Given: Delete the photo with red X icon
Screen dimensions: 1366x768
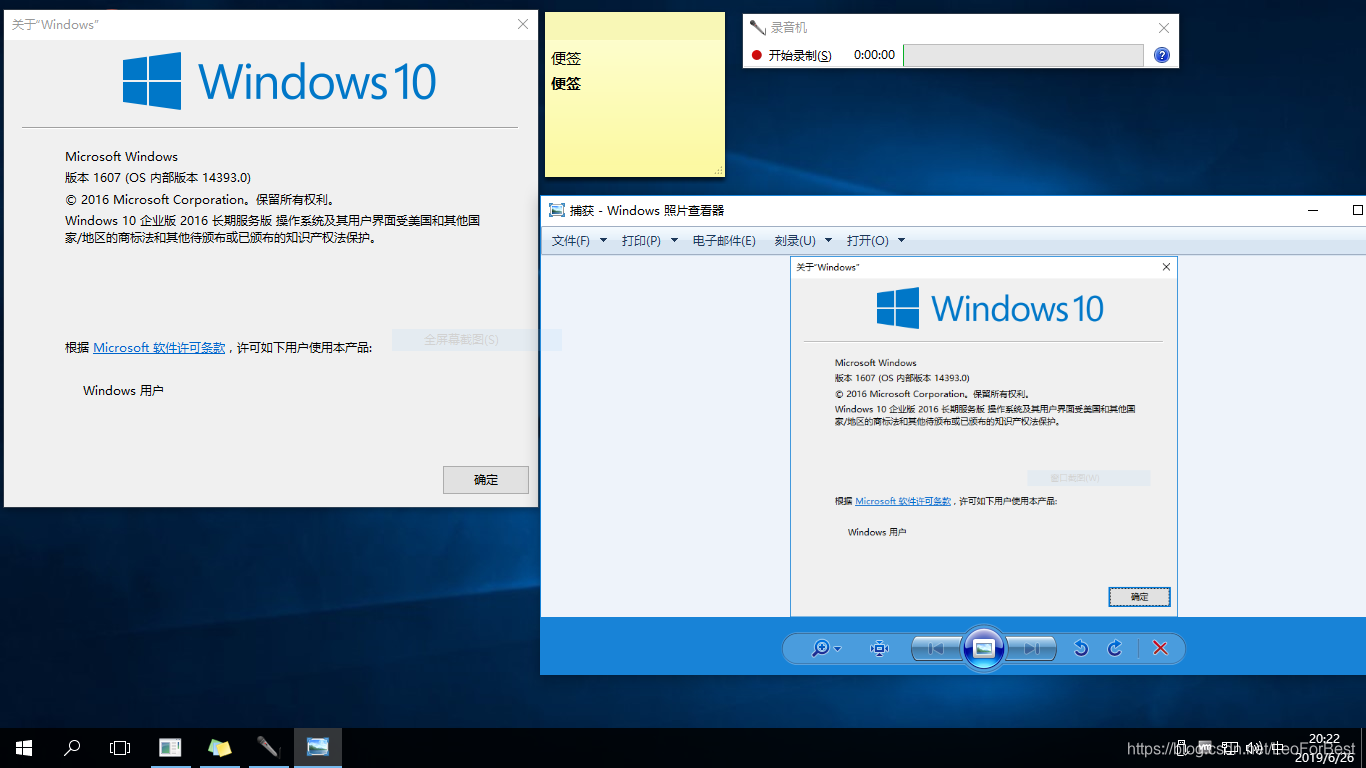Looking at the screenshot, I should pyautogui.click(x=1160, y=648).
